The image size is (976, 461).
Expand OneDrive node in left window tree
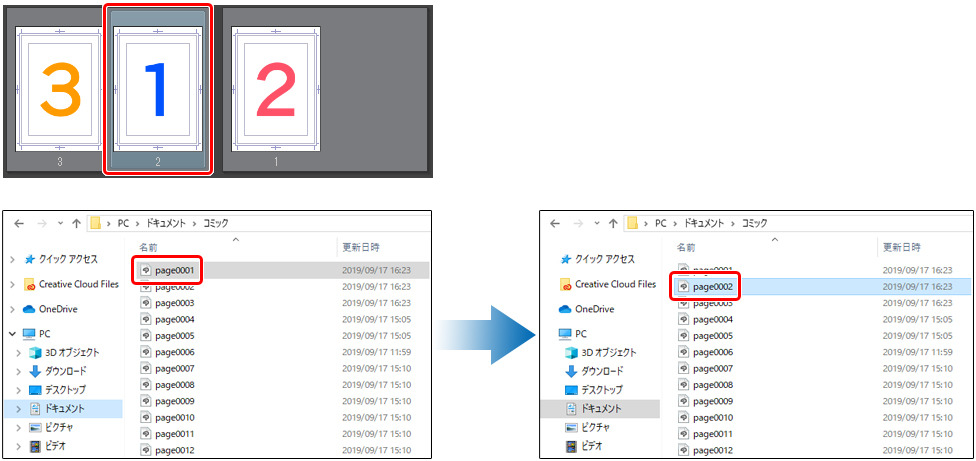pos(12,309)
